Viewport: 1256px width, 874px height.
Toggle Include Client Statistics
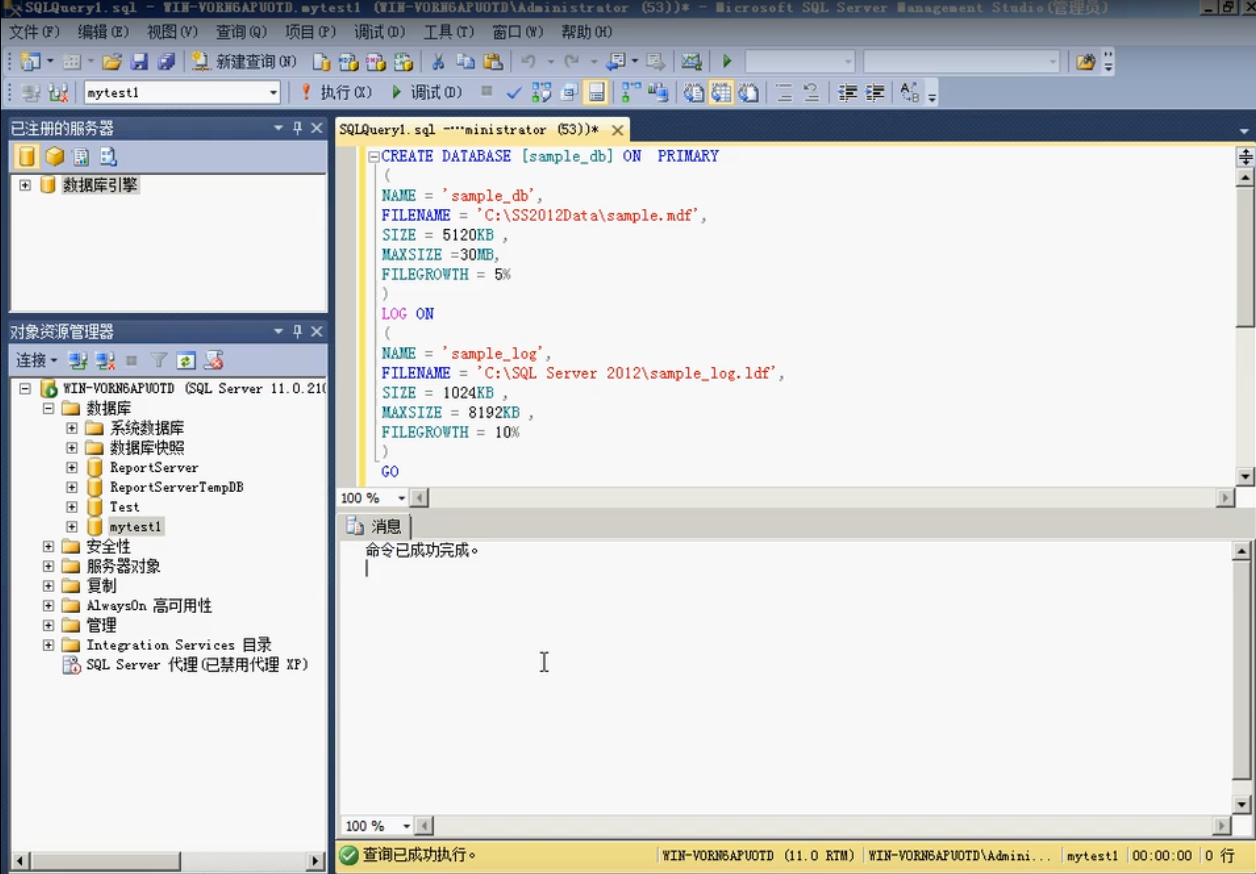(658, 93)
